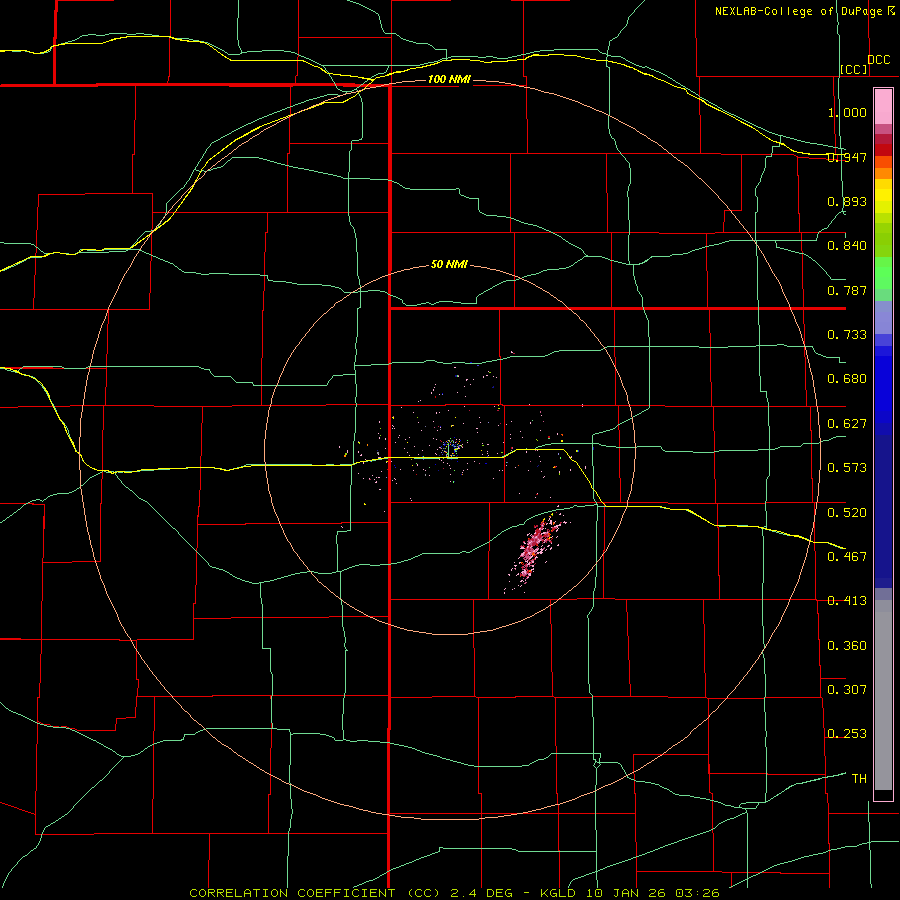Select the 0.573 scale value

pyautogui.click(x=847, y=468)
